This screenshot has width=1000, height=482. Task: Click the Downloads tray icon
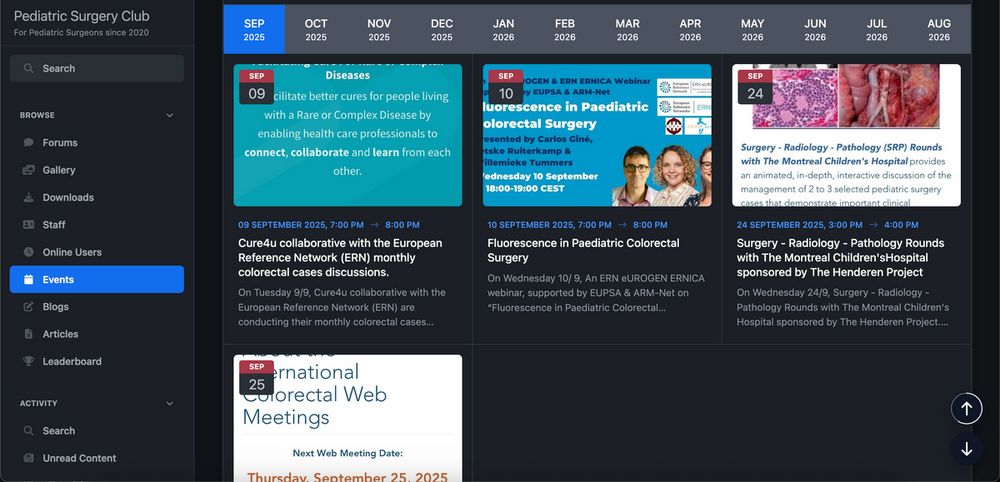pyautogui.click(x=28, y=198)
